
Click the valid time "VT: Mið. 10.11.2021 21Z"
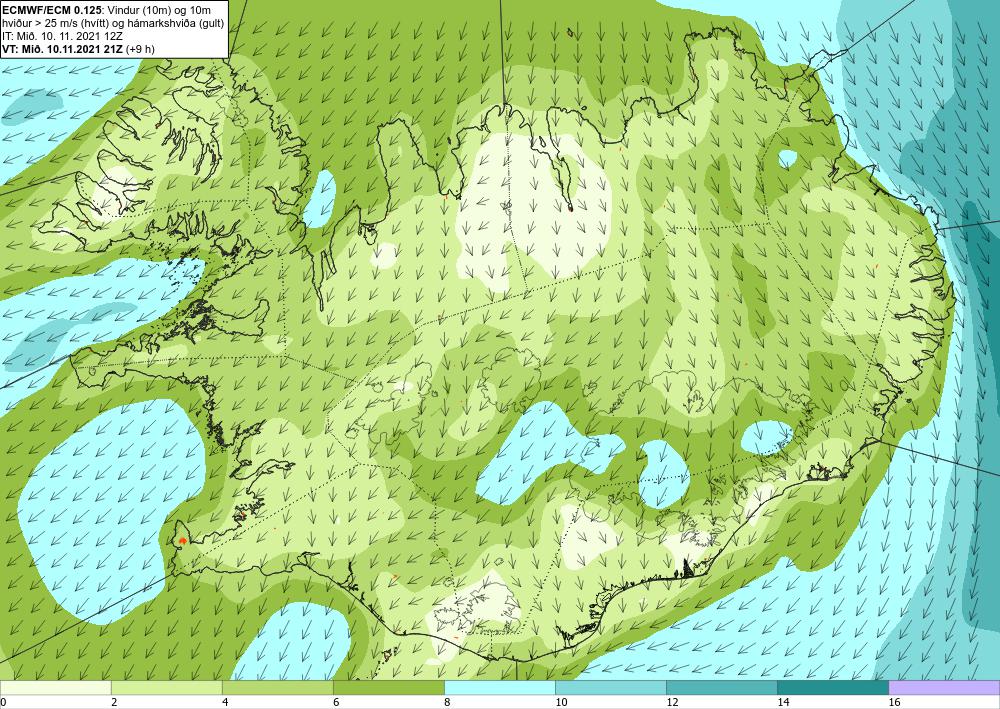pos(62,48)
